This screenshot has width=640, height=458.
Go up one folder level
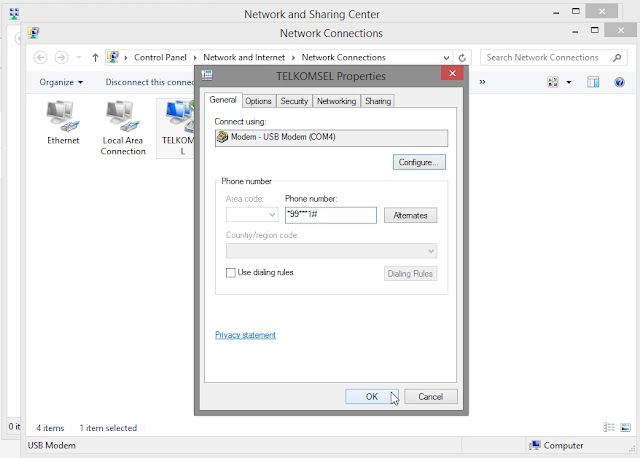95,58
